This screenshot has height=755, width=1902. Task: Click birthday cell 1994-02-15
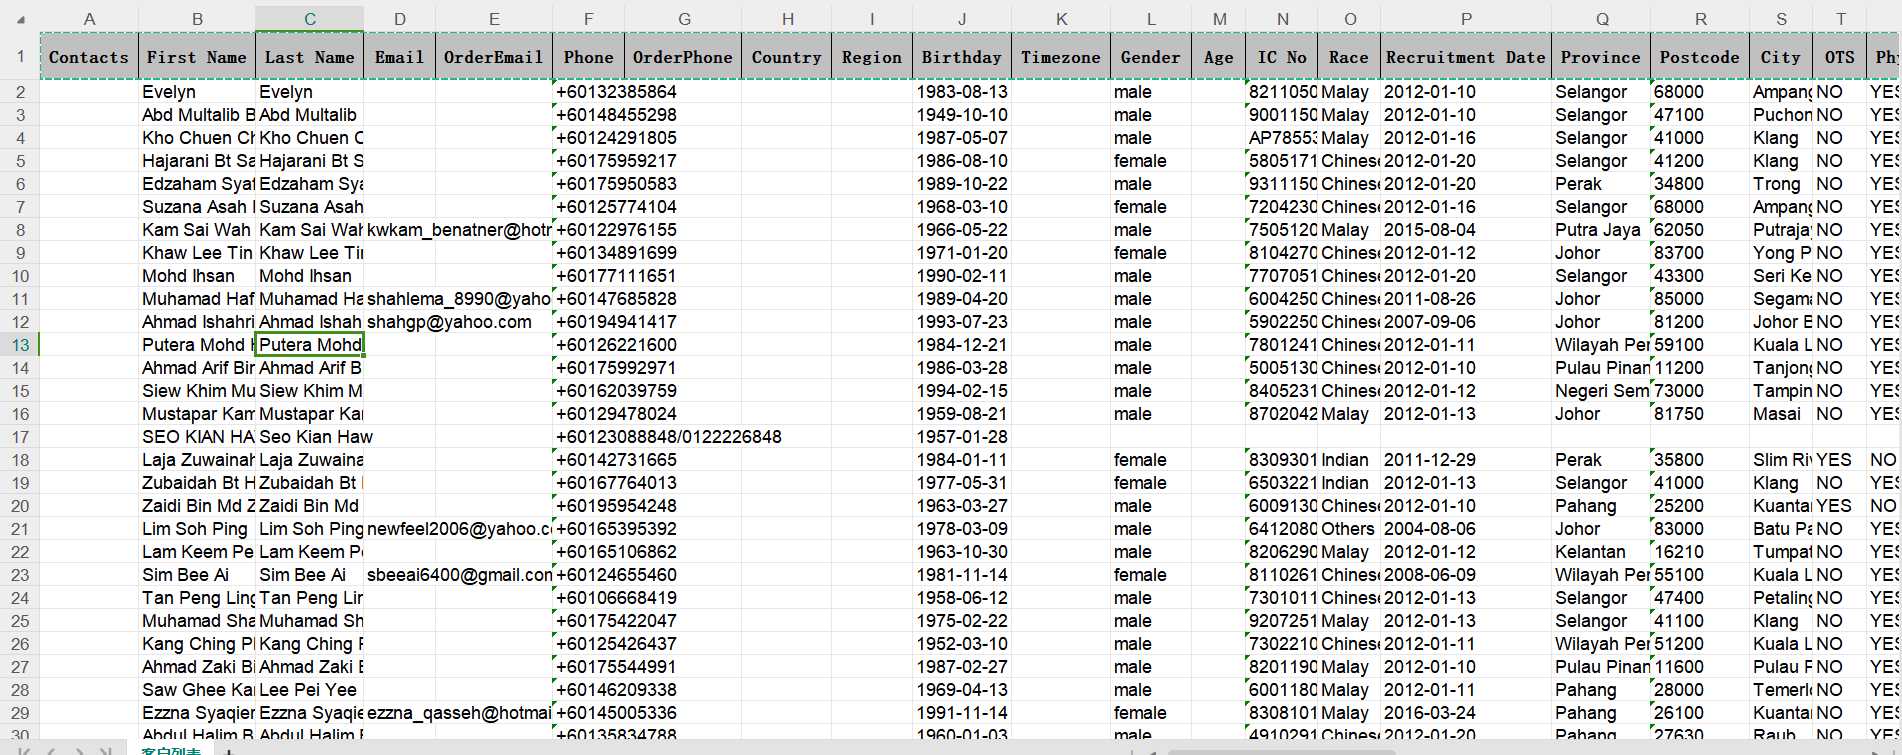point(962,391)
